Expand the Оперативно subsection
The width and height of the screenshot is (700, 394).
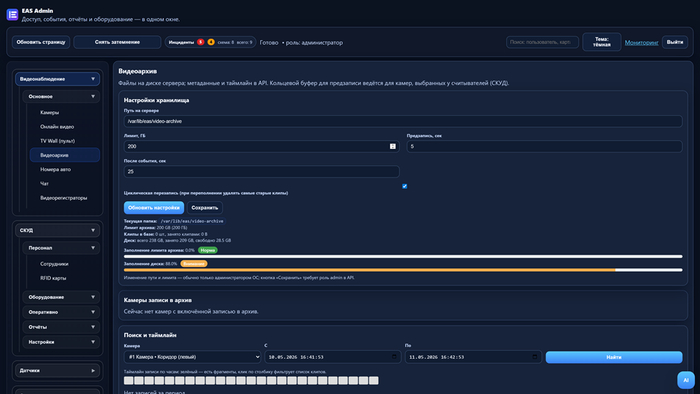[61, 312]
